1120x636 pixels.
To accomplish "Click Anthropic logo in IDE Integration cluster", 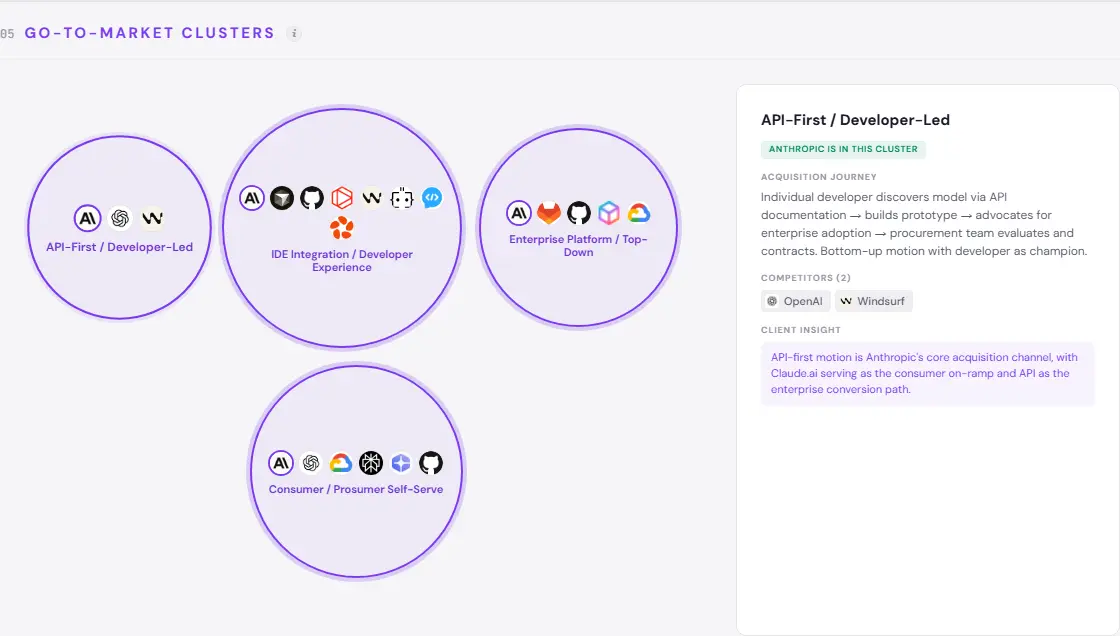I will point(251,198).
